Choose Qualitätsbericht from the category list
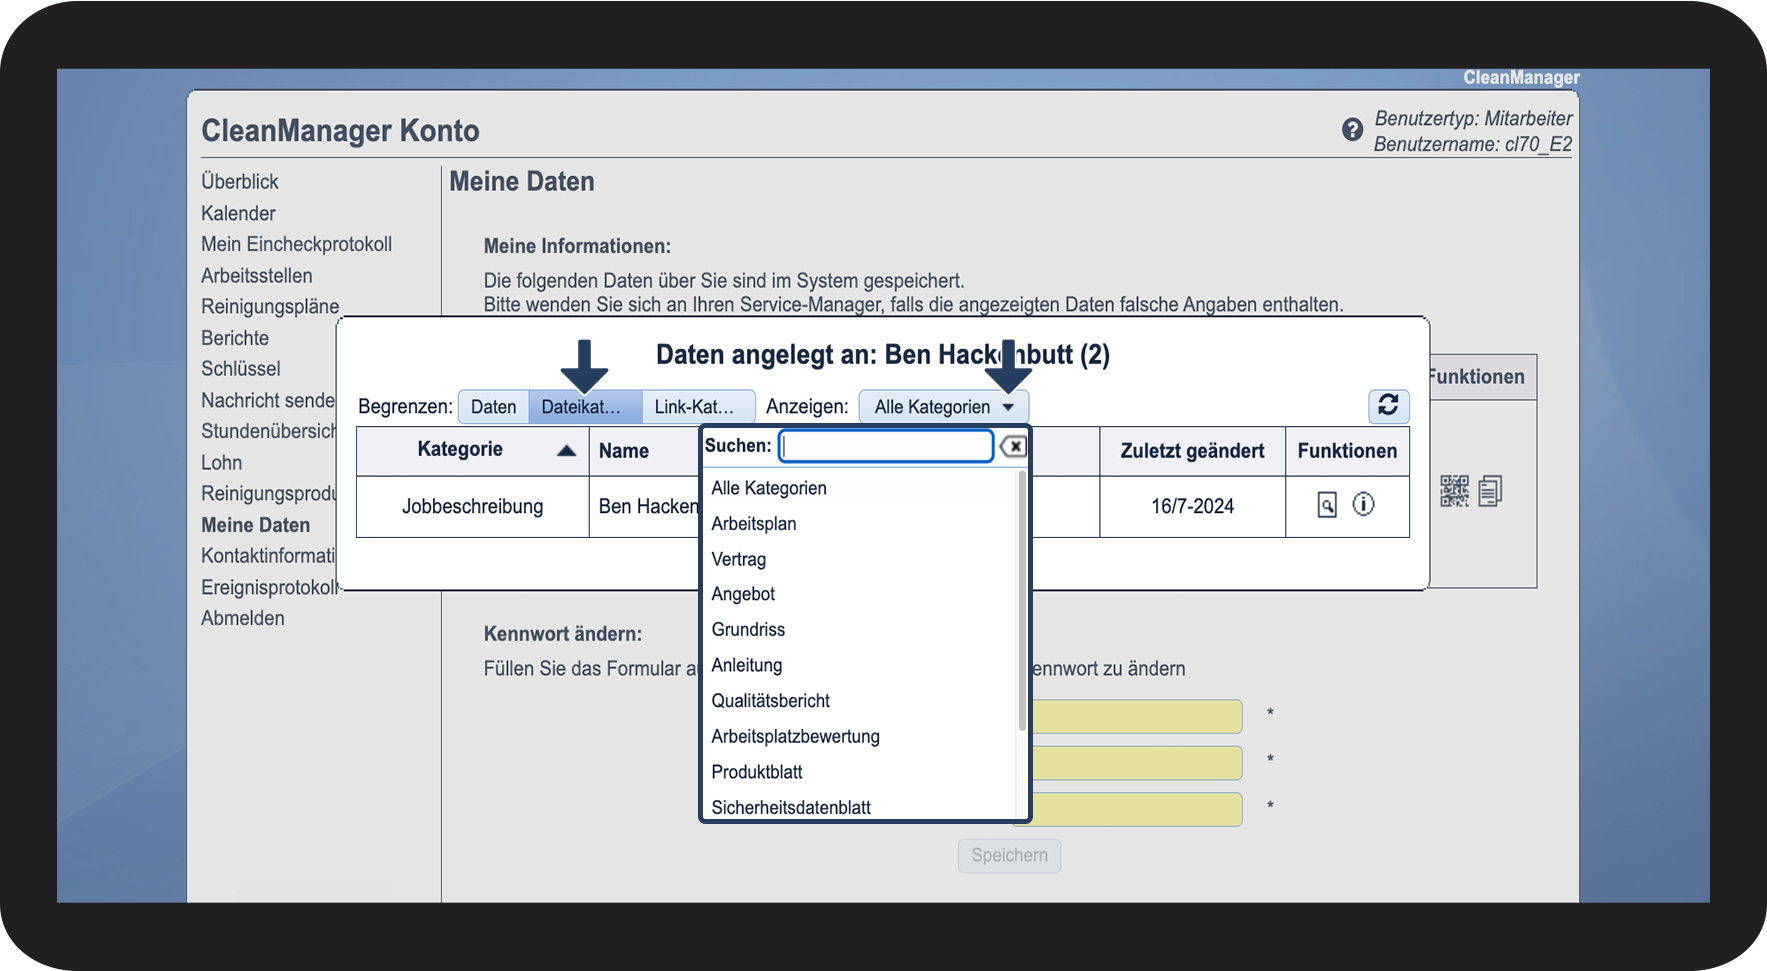Screen dimensions: 1767x971 [x=770, y=701]
